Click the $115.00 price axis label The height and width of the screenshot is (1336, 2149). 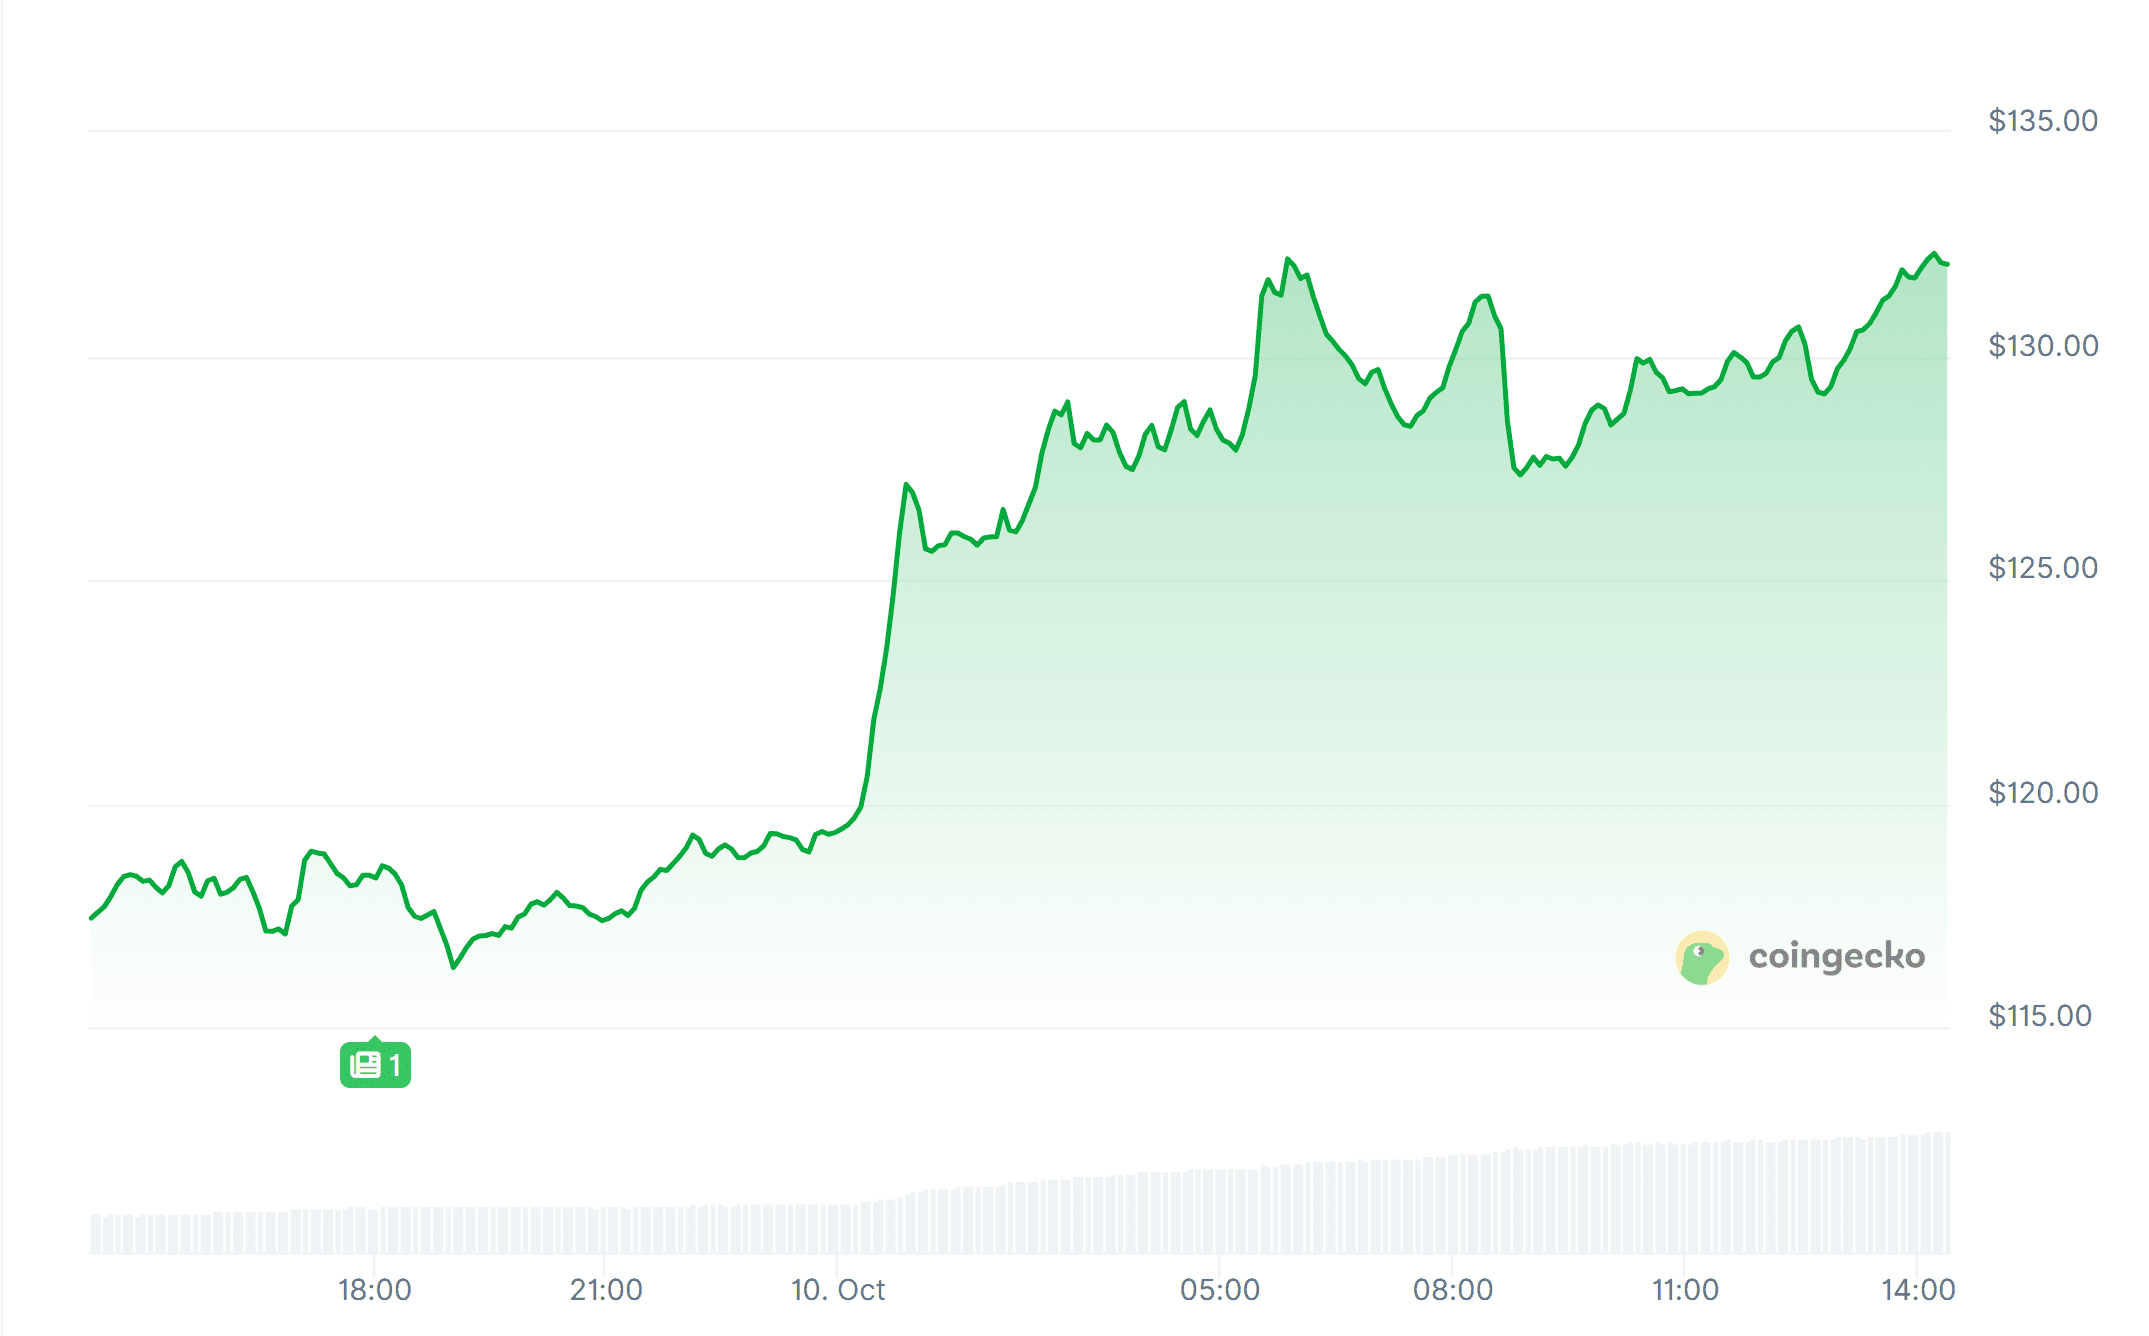pos(2039,1016)
